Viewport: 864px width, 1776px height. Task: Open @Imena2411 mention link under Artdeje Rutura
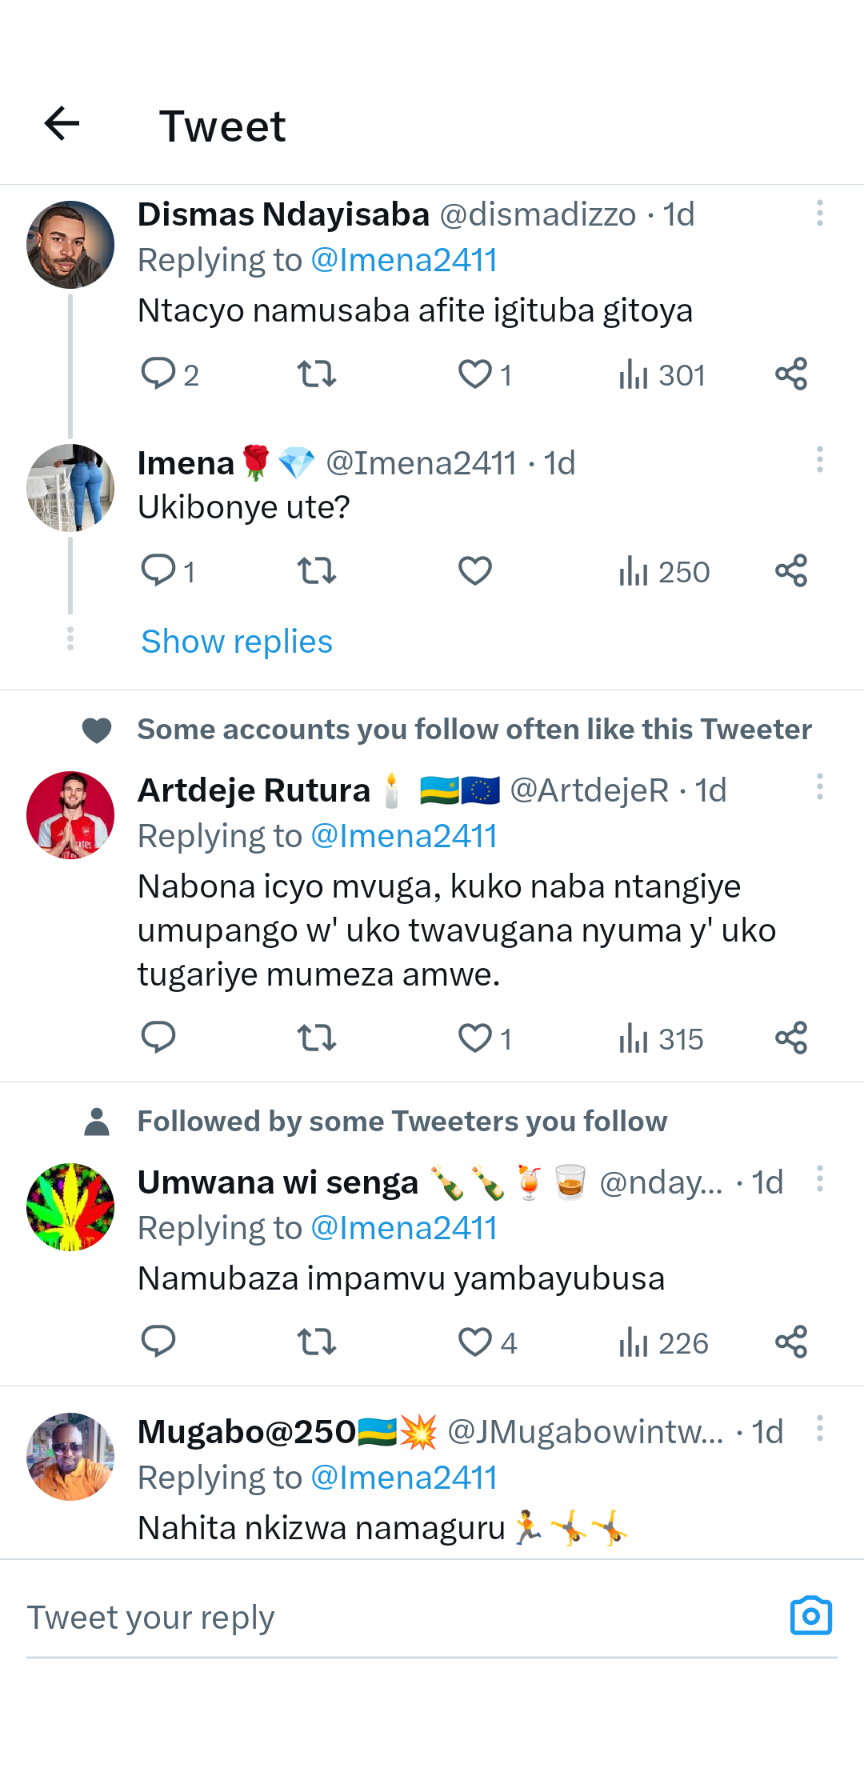tap(404, 836)
